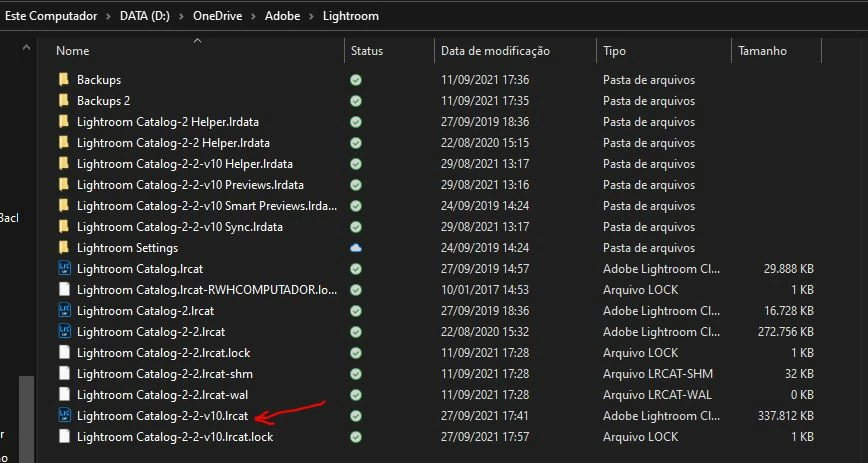Click the navigation pane scrollbar thumb
The width and height of the screenshot is (868, 463).
point(27,419)
